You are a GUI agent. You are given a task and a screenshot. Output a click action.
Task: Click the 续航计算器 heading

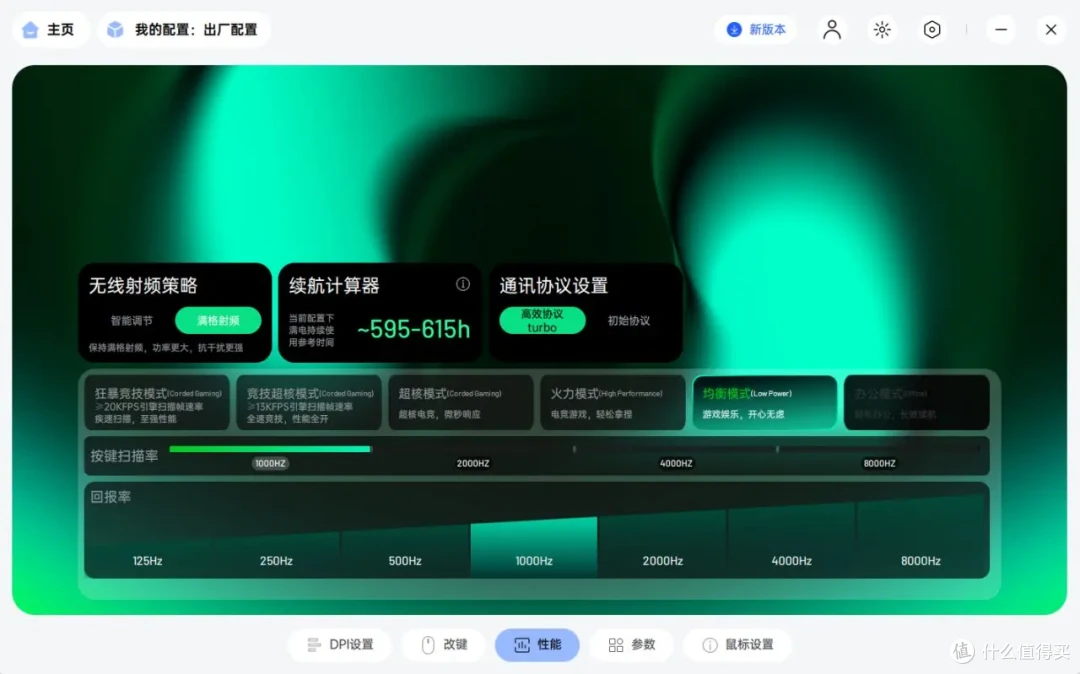click(x=334, y=285)
